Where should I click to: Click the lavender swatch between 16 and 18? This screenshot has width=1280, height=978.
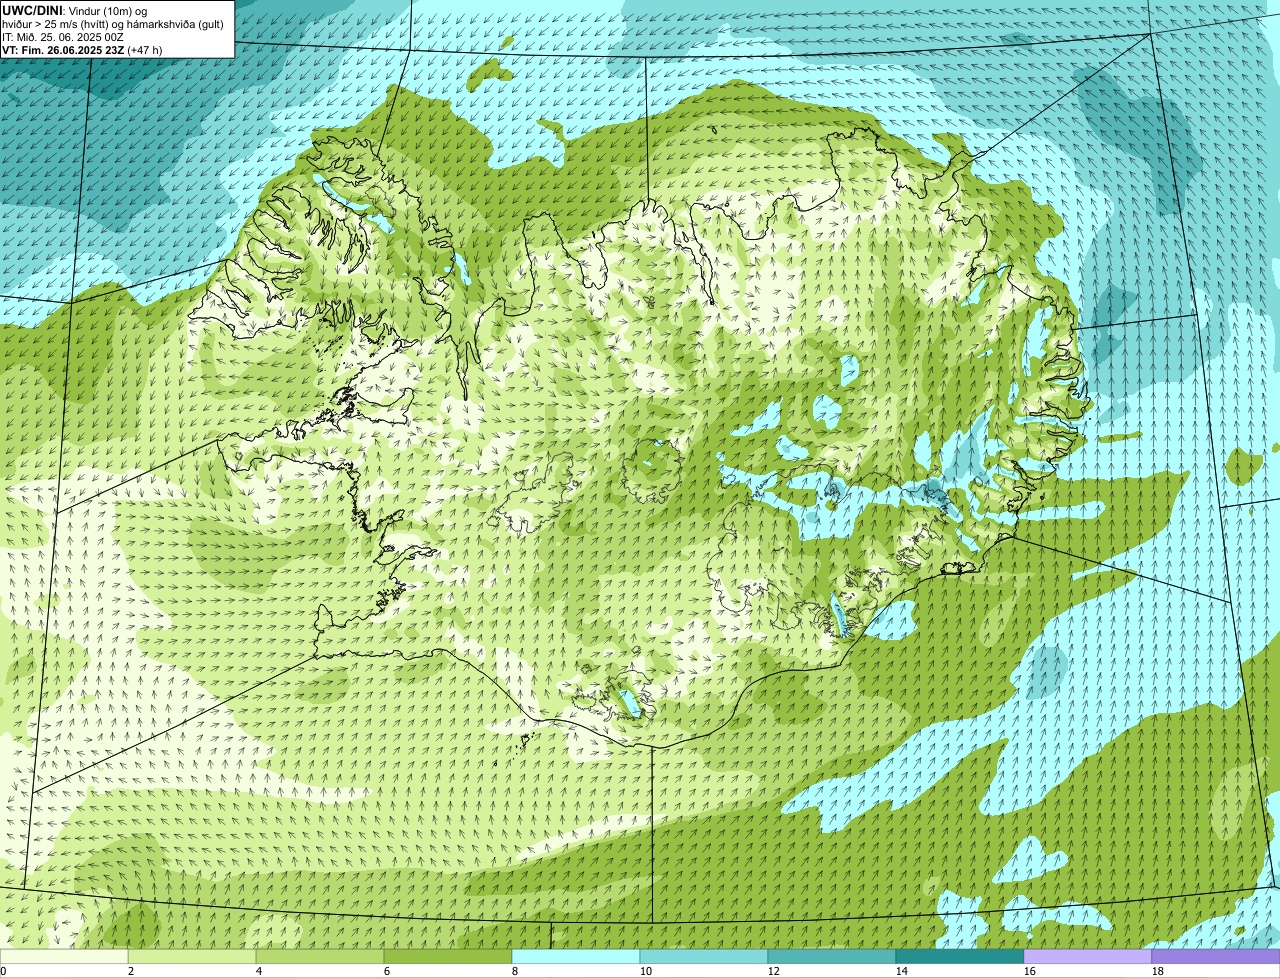click(x=1088, y=957)
